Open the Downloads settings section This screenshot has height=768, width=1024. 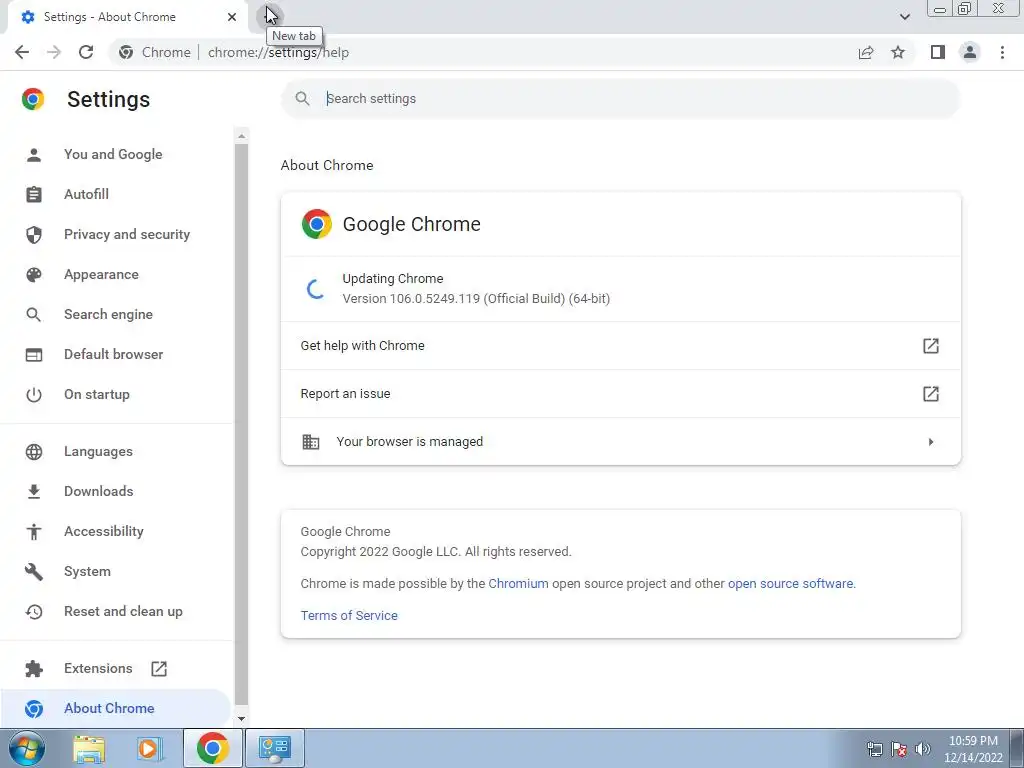tap(99, 491)
